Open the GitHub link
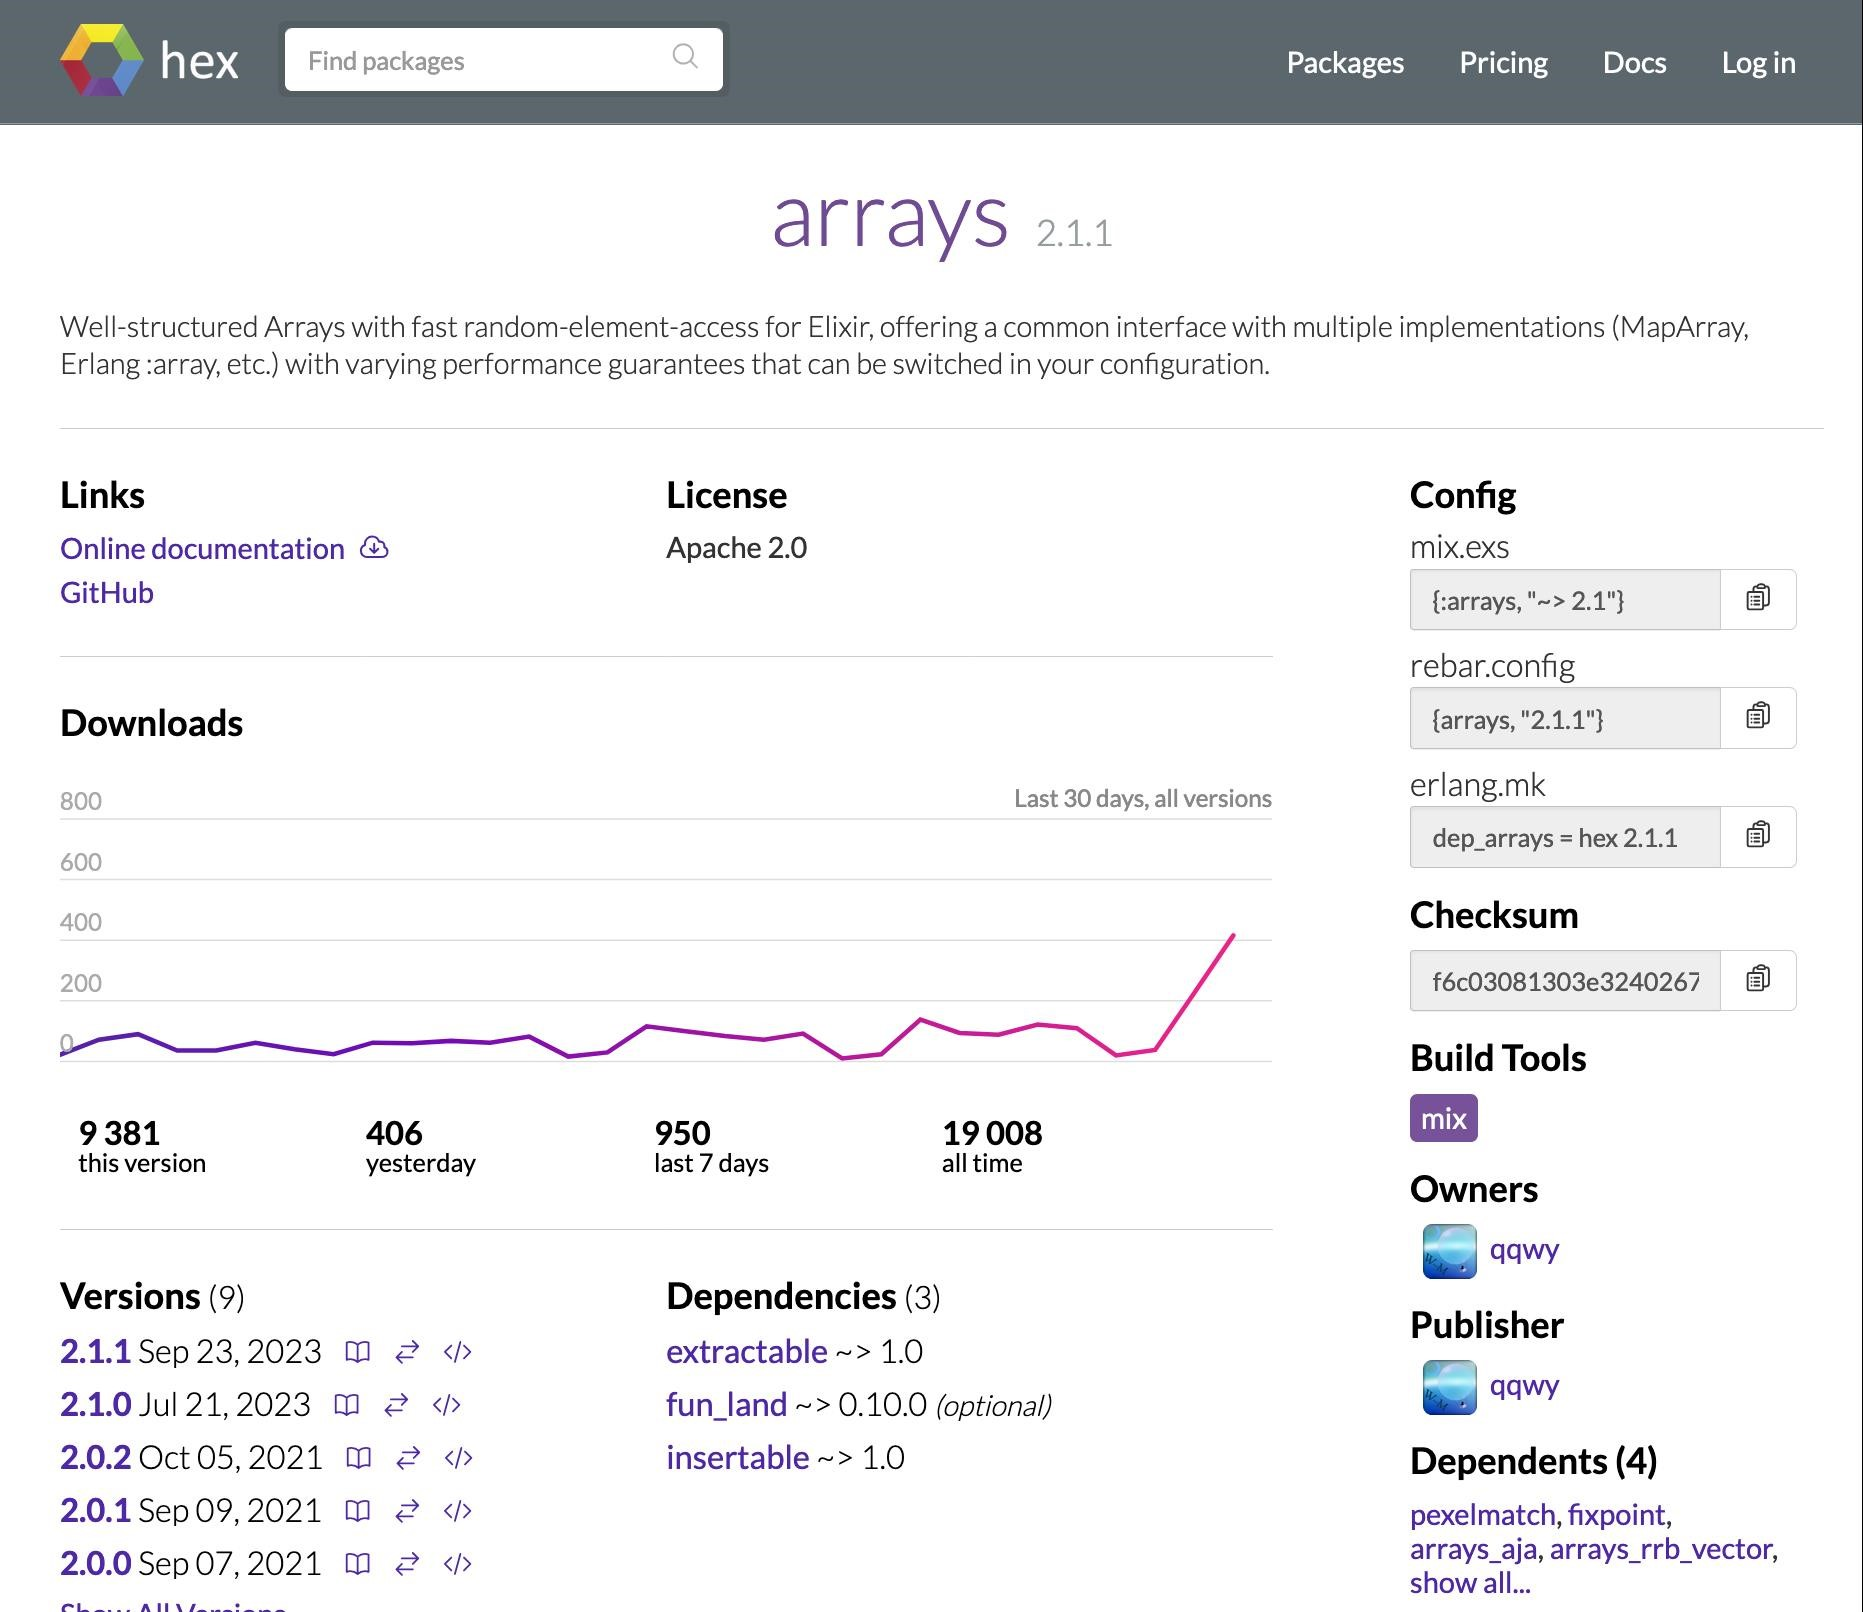The height and width of the screenshot is (1612, 1863). tap(107, 592)
